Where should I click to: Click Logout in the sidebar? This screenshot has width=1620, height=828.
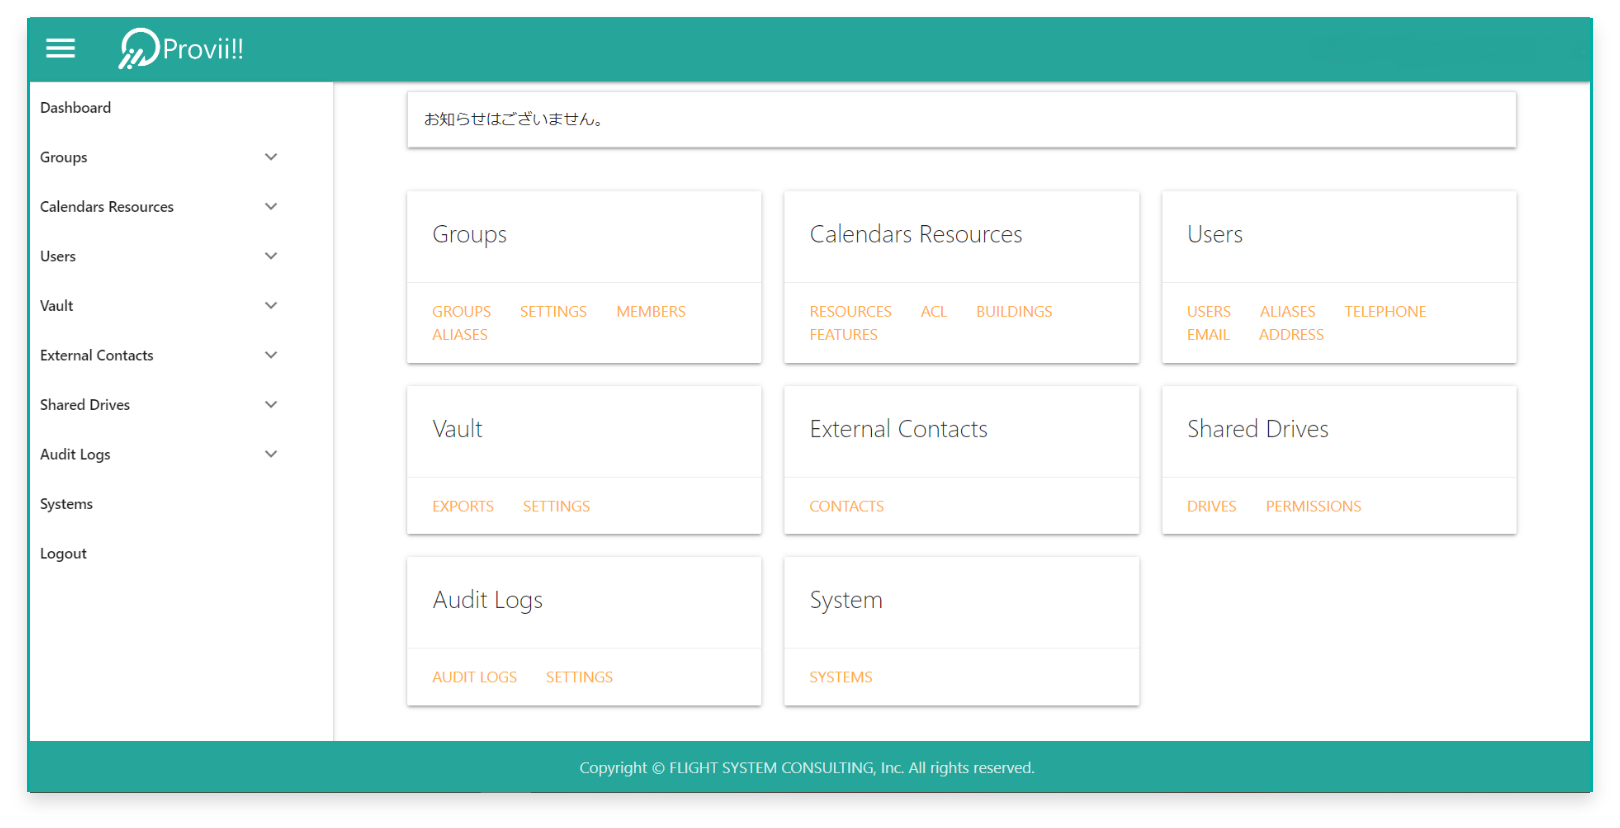click(x=63, y=554)
